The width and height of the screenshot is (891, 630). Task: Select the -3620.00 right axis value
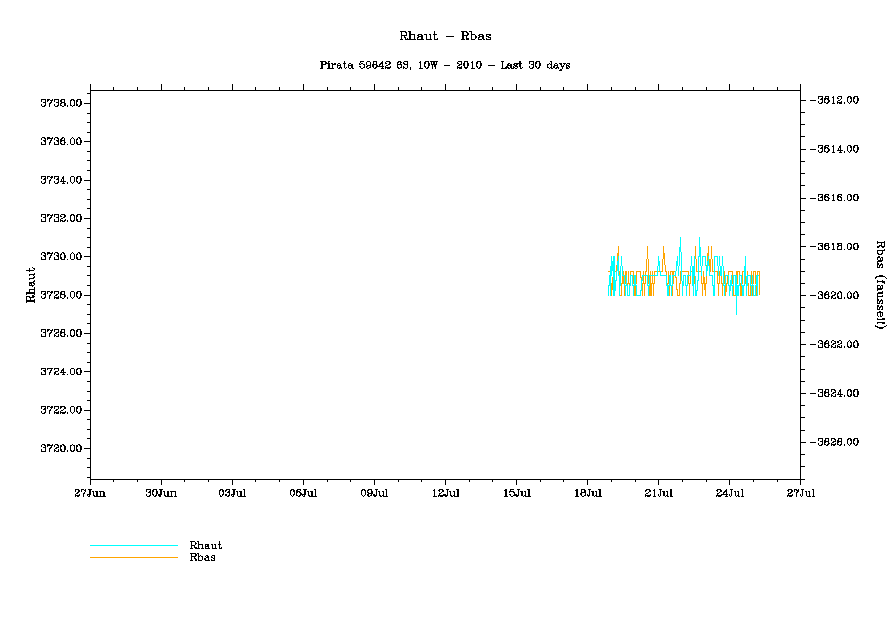(832, 295)
